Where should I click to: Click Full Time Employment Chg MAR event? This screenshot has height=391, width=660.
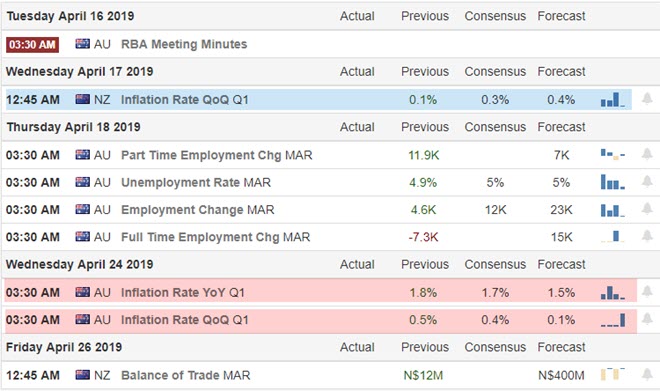[x=216, y=237]
